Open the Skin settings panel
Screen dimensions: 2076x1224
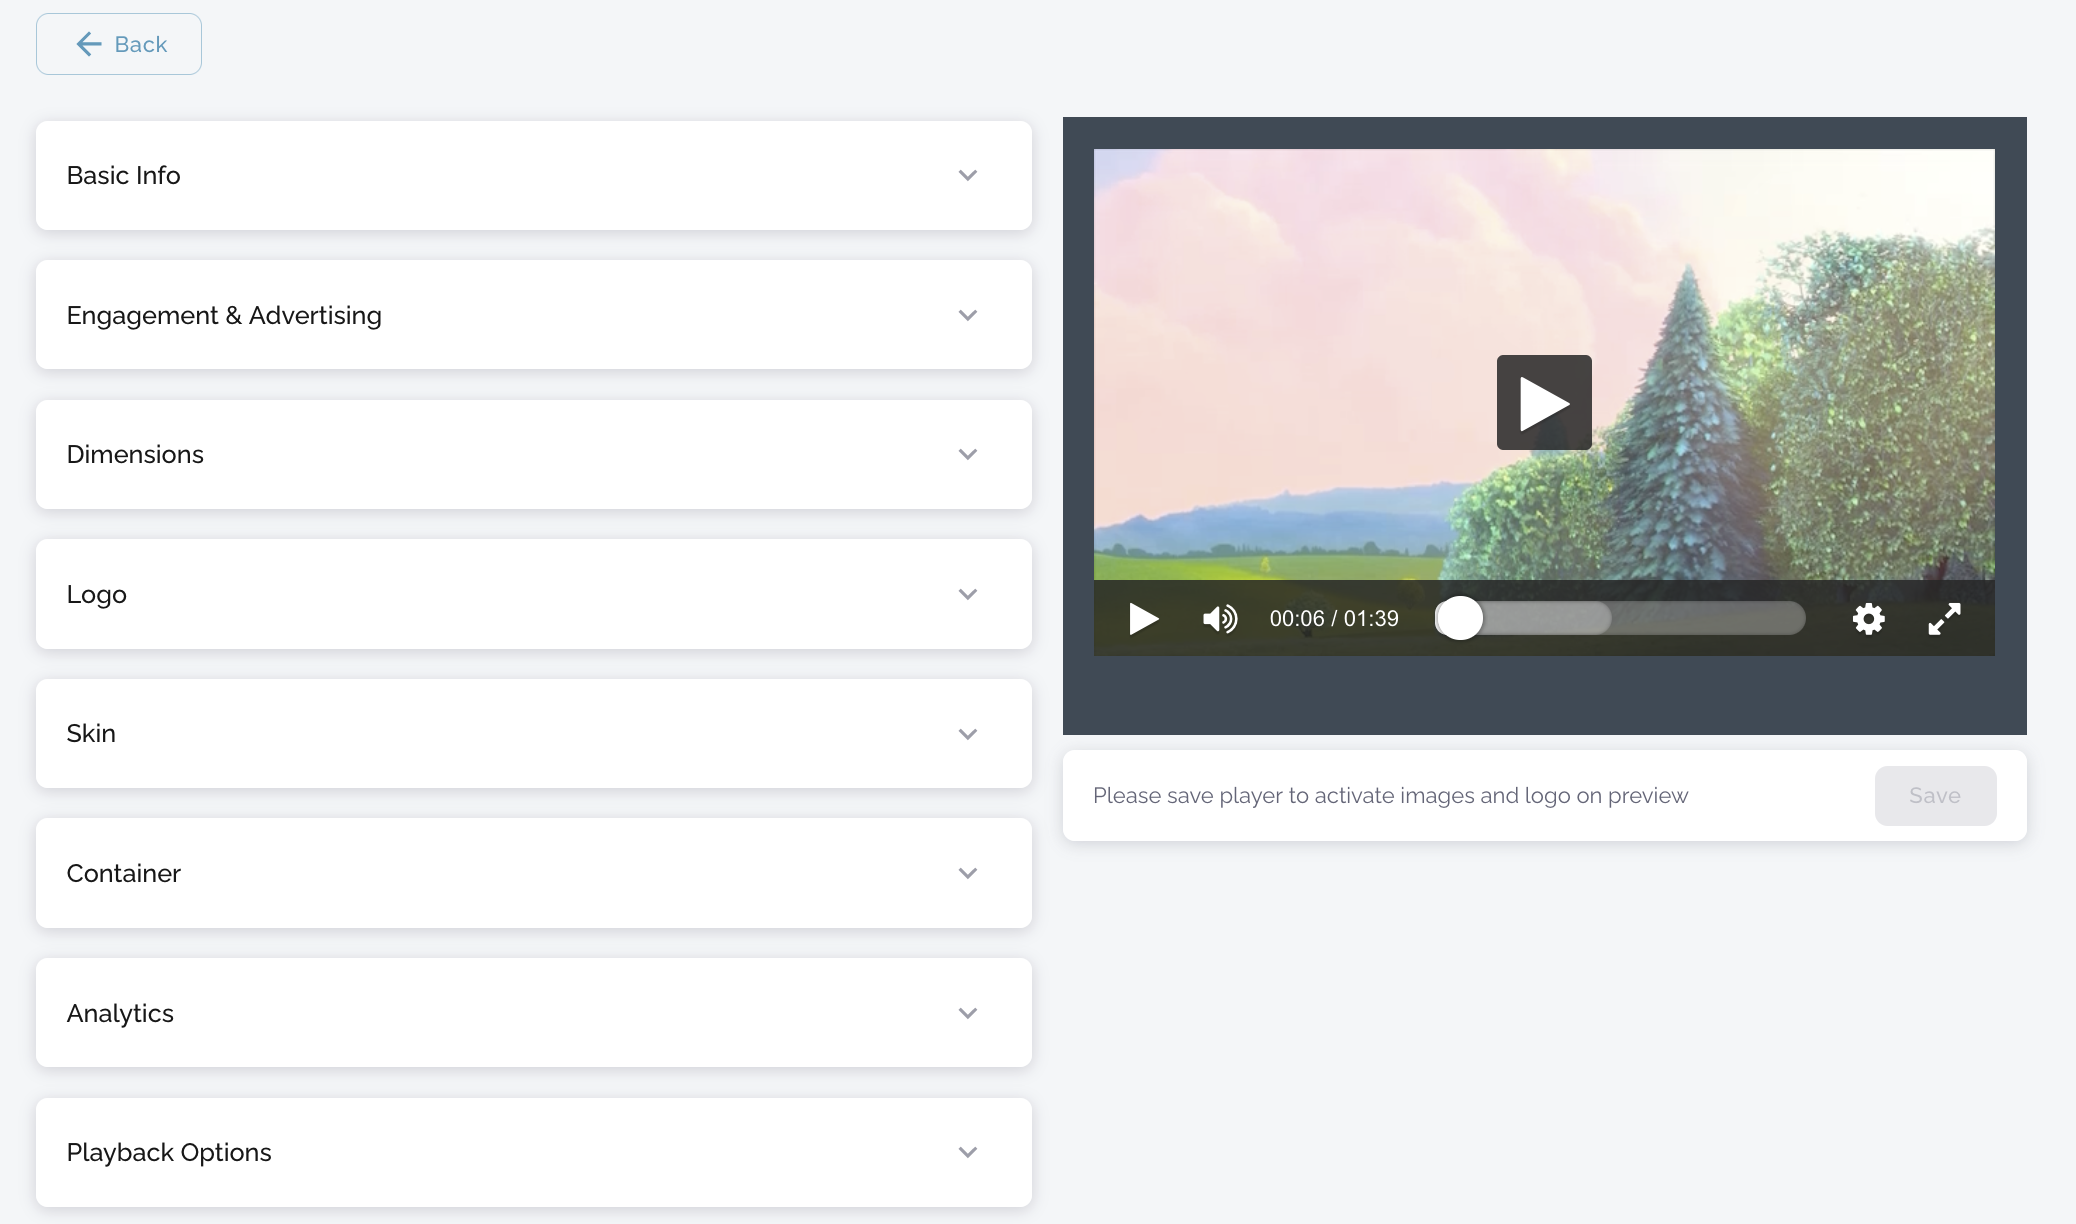[x=533, y=734]
